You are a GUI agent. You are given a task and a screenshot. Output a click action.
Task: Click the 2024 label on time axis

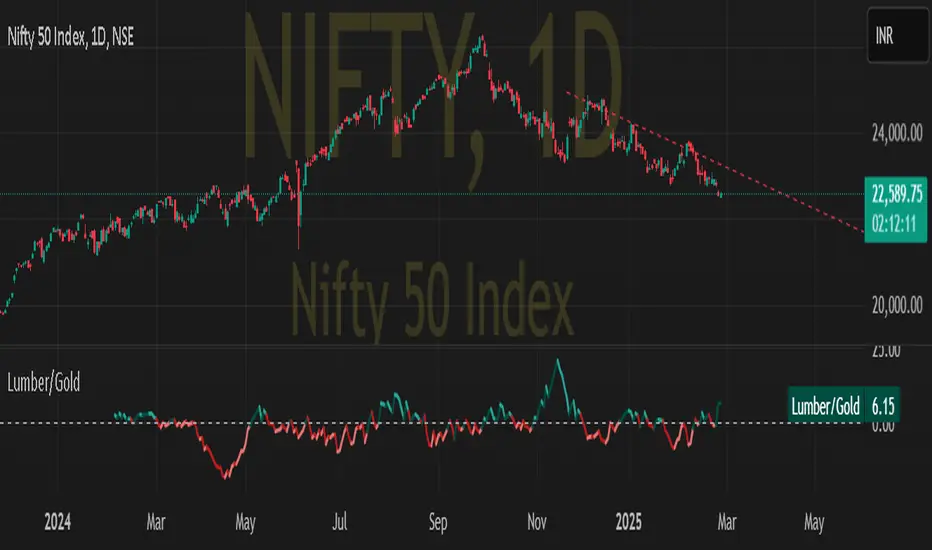(x=58, y=522)
